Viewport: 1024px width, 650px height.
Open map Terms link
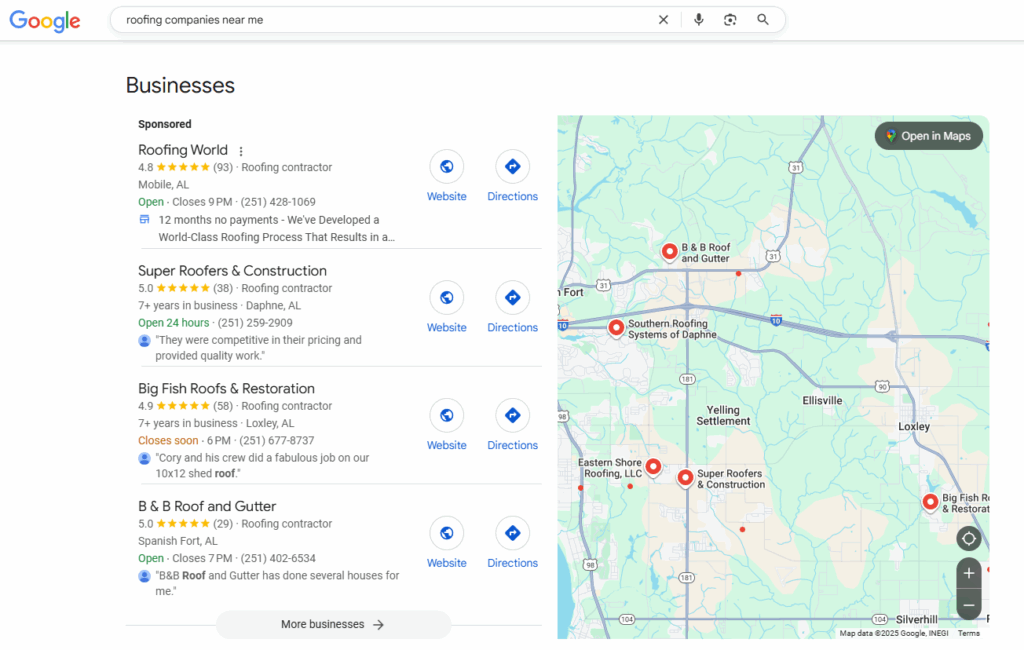pyautogui.click(x=968, y=633)
